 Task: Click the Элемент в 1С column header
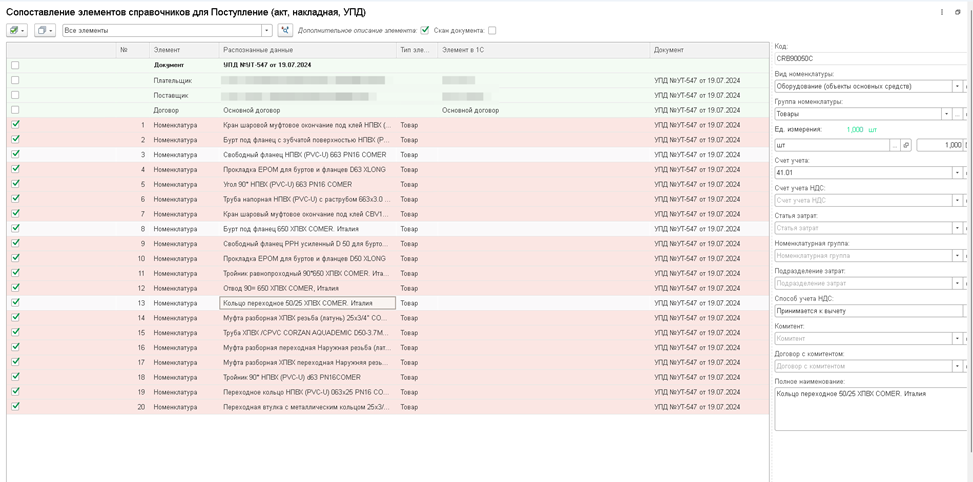pyautogui.click(x=544, y=50)
